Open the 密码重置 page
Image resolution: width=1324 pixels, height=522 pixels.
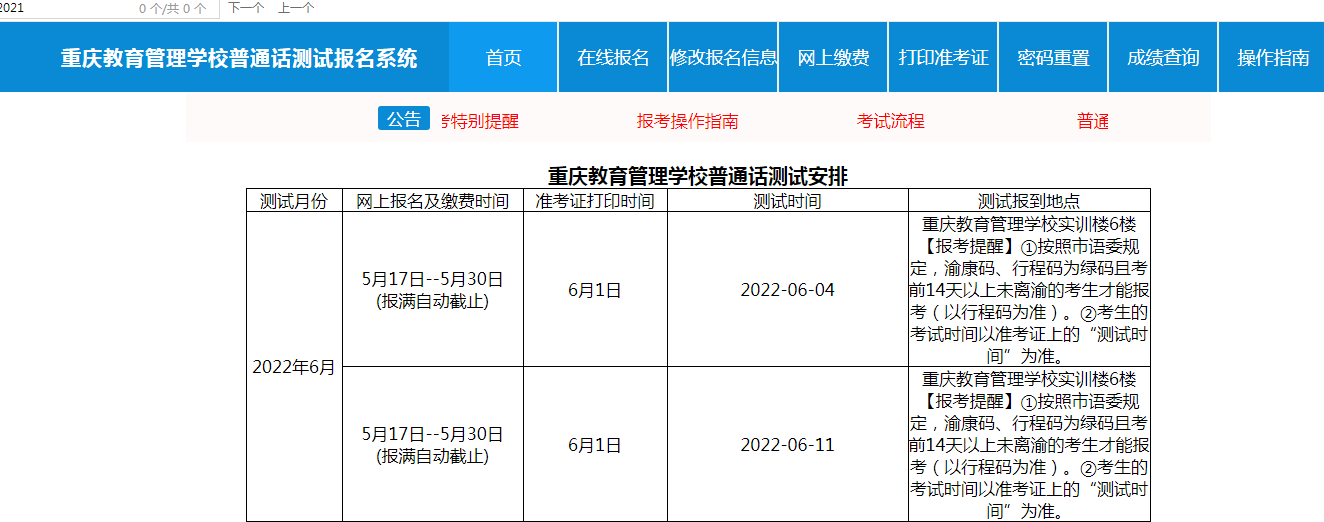(1053, 57)
